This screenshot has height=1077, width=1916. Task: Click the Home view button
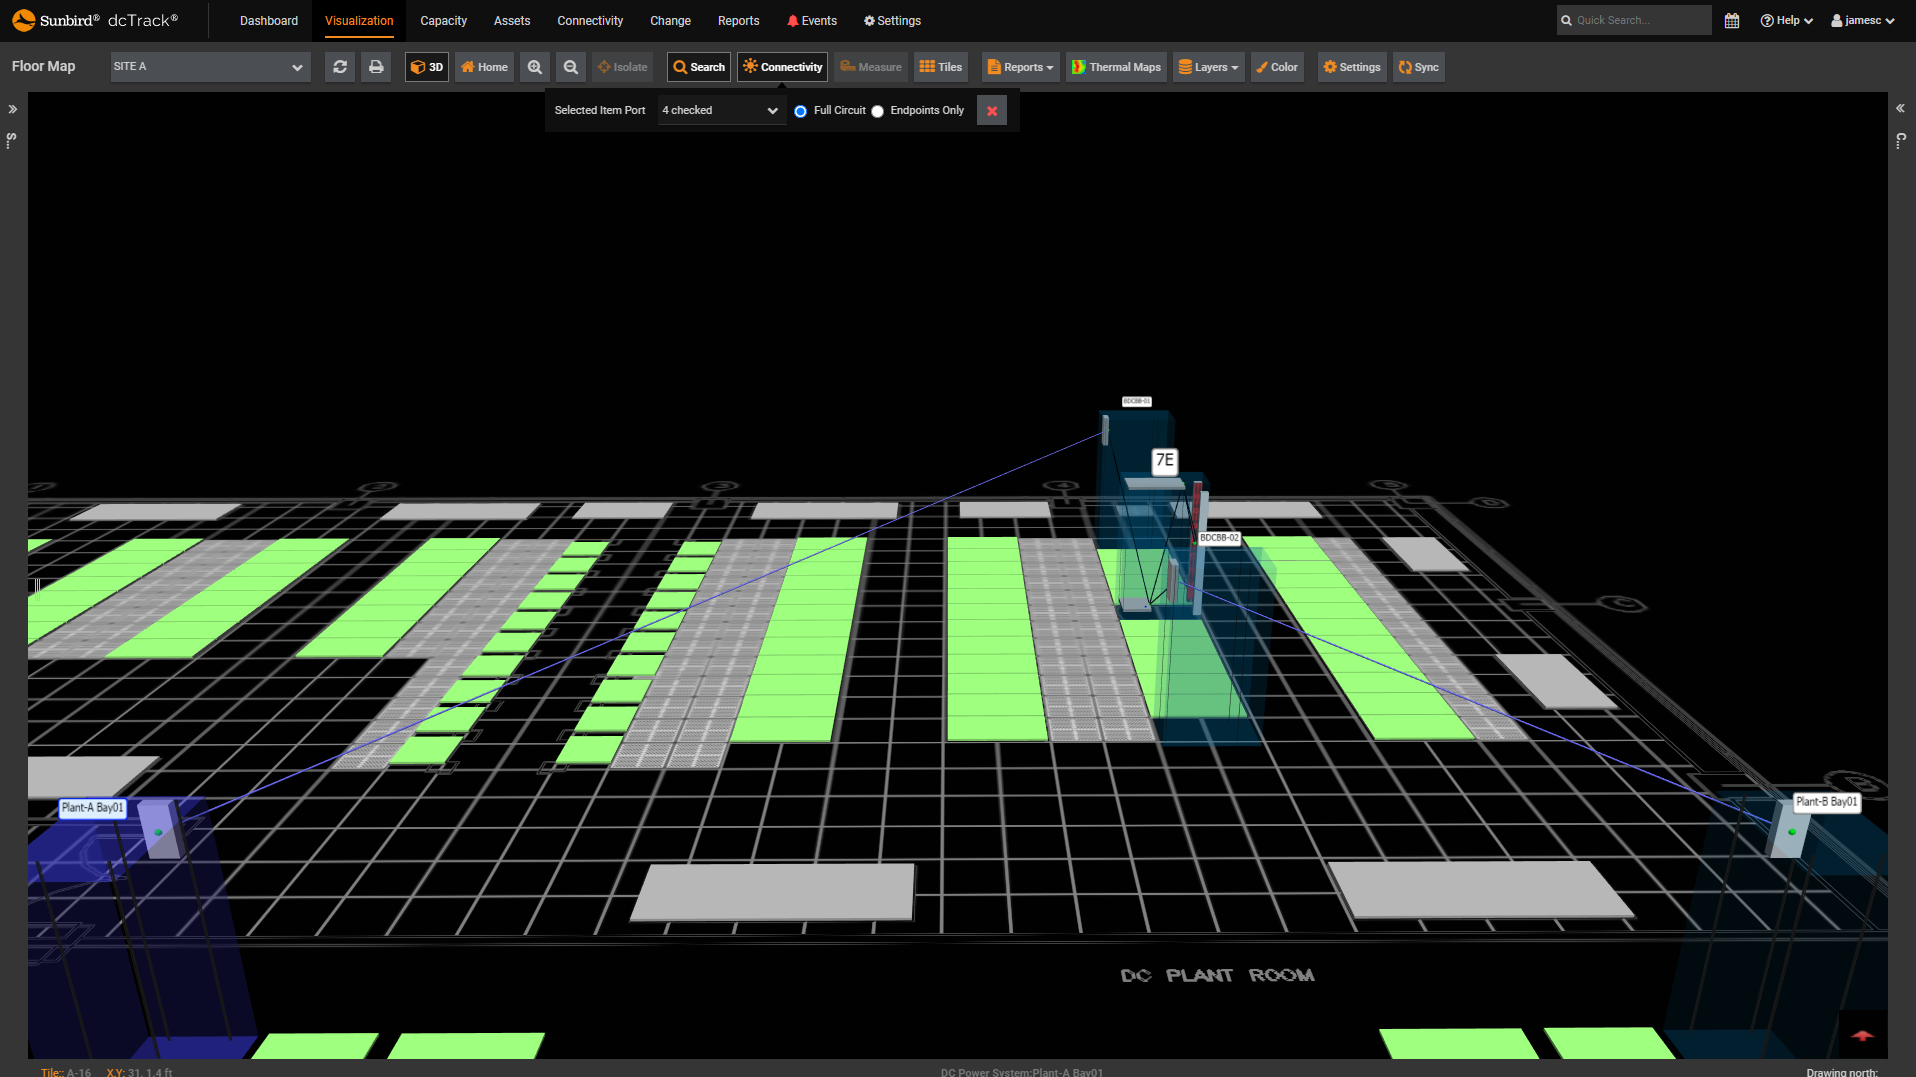[x=484, y=67]
